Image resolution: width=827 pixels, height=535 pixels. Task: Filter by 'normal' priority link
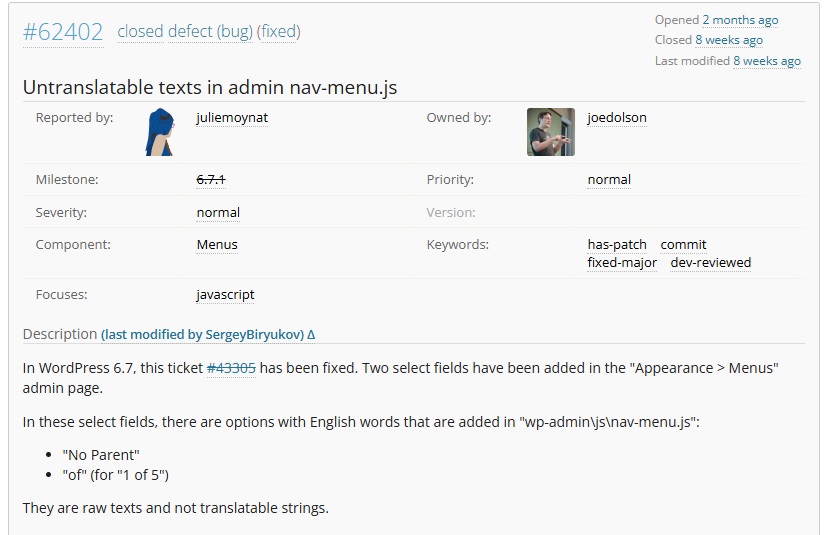(609, 180)
